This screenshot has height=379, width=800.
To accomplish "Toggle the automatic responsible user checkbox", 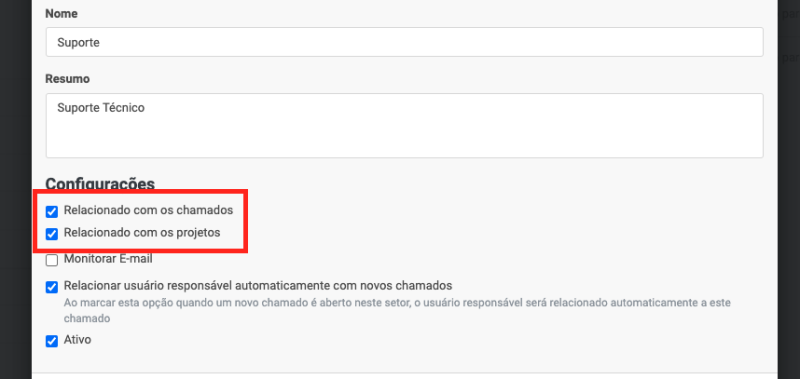I will tap(52, 287).
